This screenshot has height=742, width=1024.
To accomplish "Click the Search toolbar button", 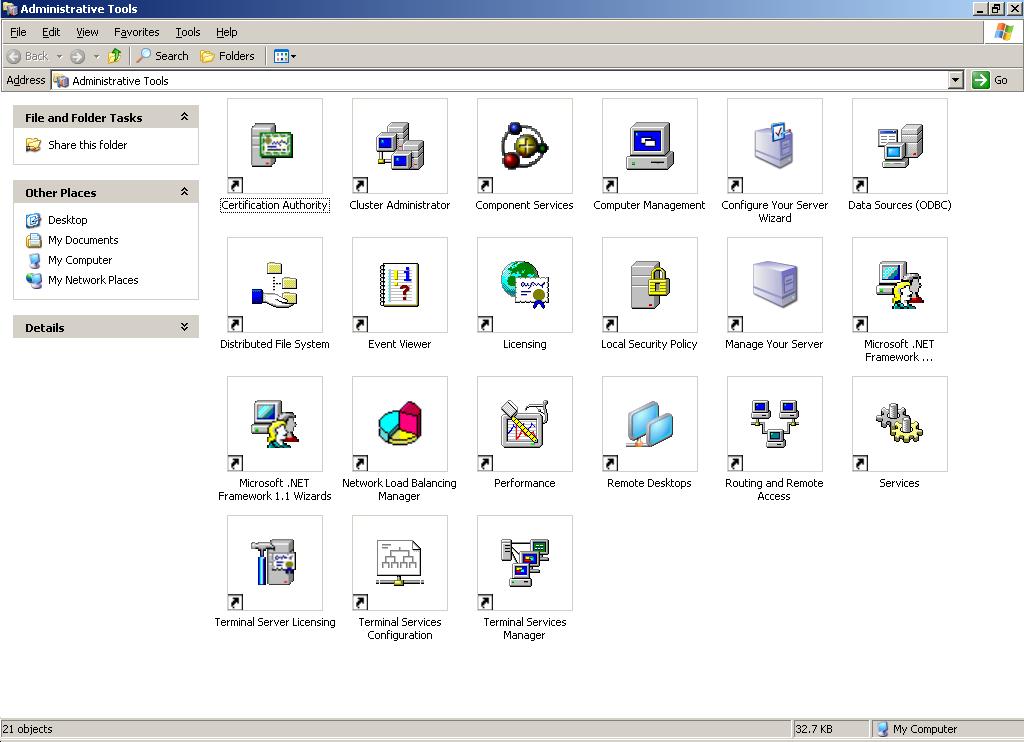I will (163, 56).
